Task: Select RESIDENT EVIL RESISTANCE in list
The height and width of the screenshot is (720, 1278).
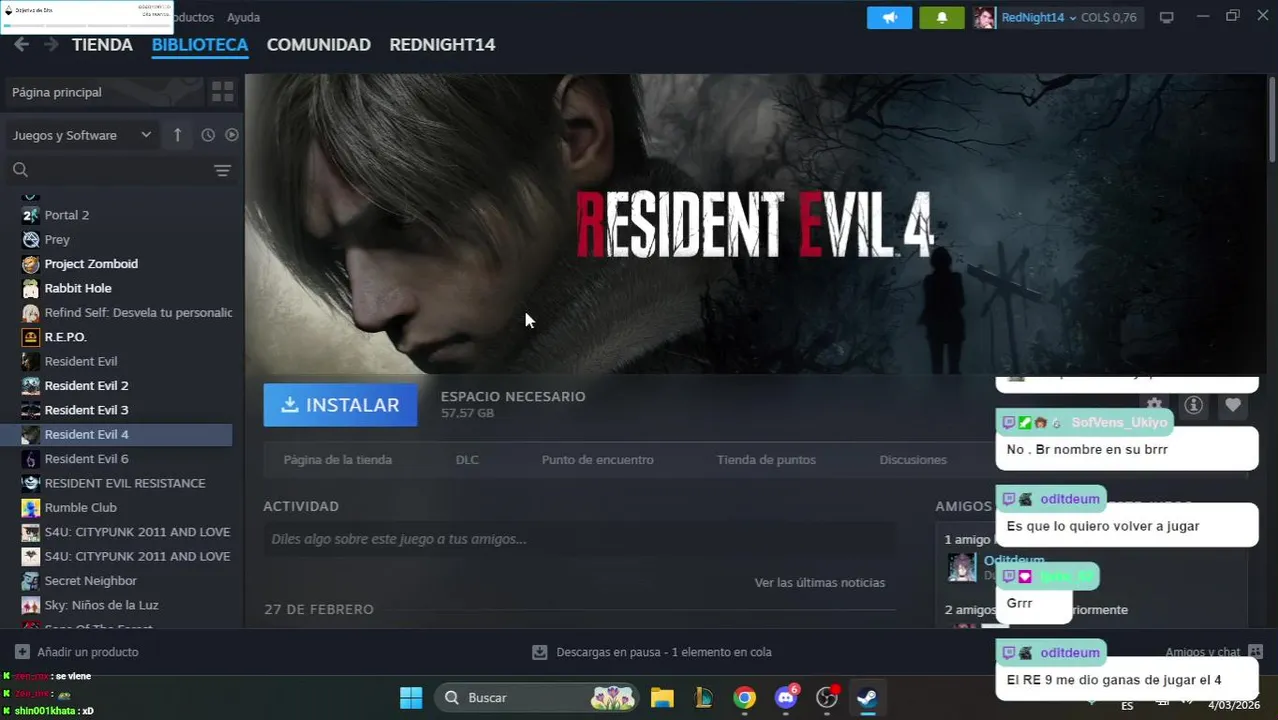Action: [126, 483]
